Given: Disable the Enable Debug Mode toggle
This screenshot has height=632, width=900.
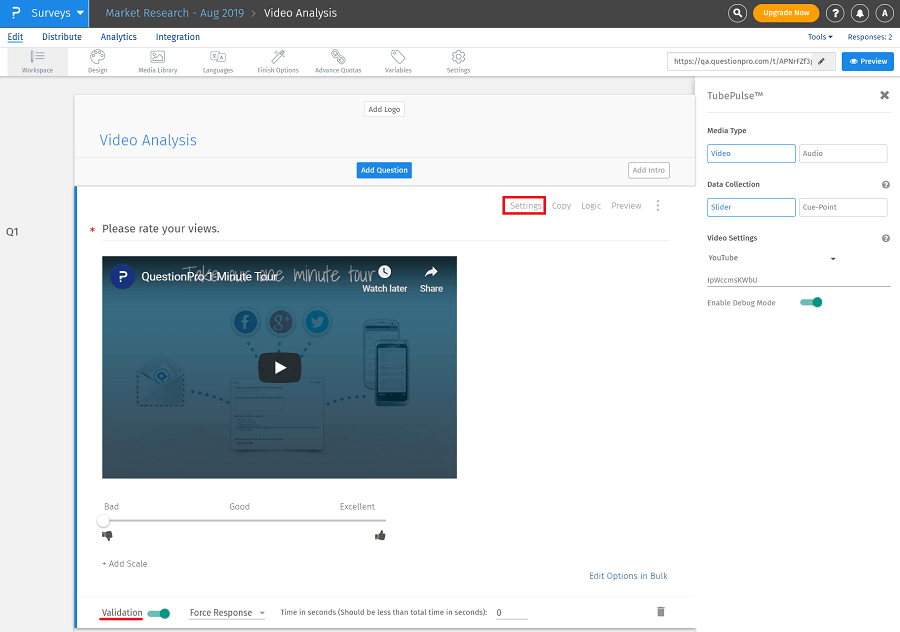Looking at the screenshot, I should click(811, 302).
